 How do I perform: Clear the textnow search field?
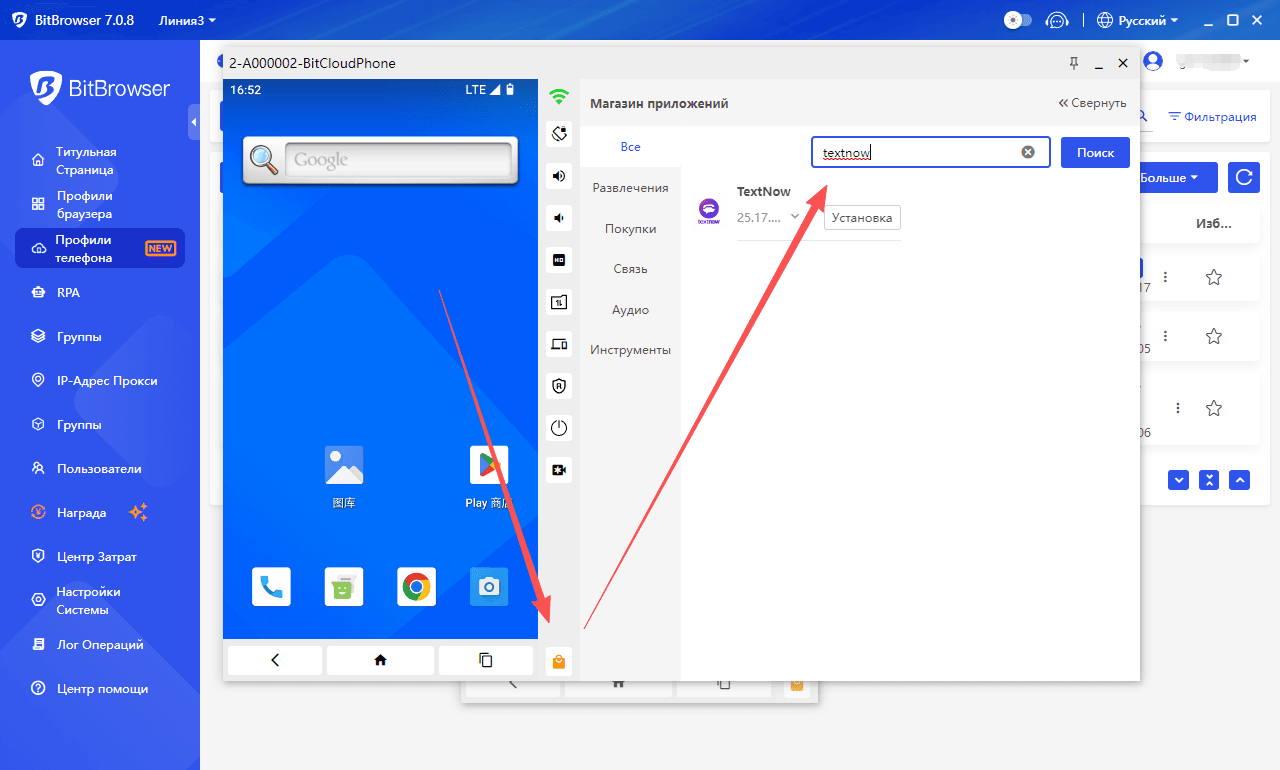point(1027,152)
